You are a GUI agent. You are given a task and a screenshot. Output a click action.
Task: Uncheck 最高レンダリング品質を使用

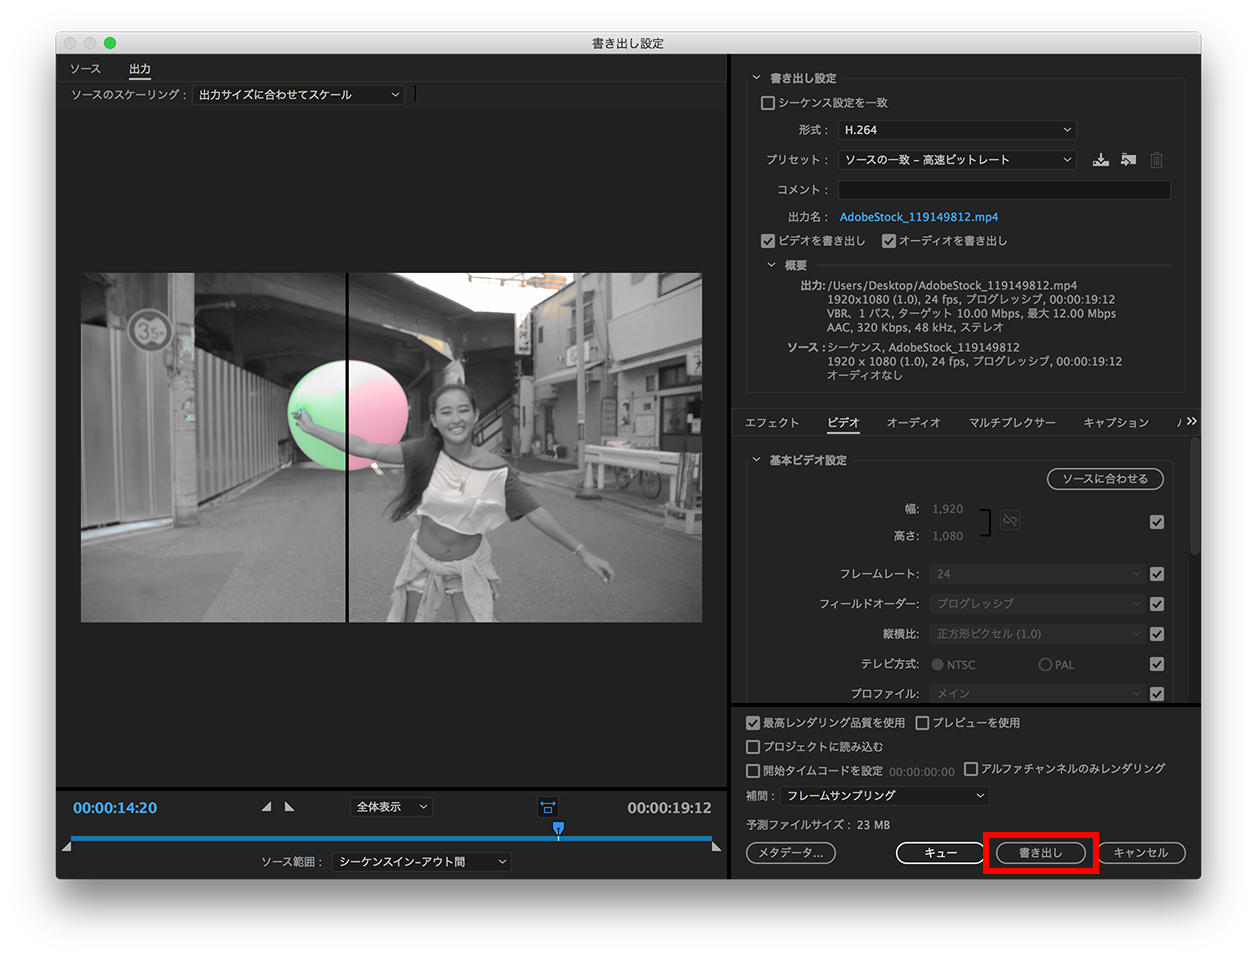click(753, 723)
